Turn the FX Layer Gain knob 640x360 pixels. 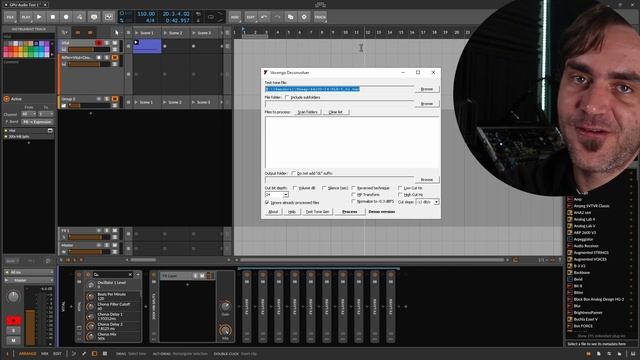coord(225,306)
